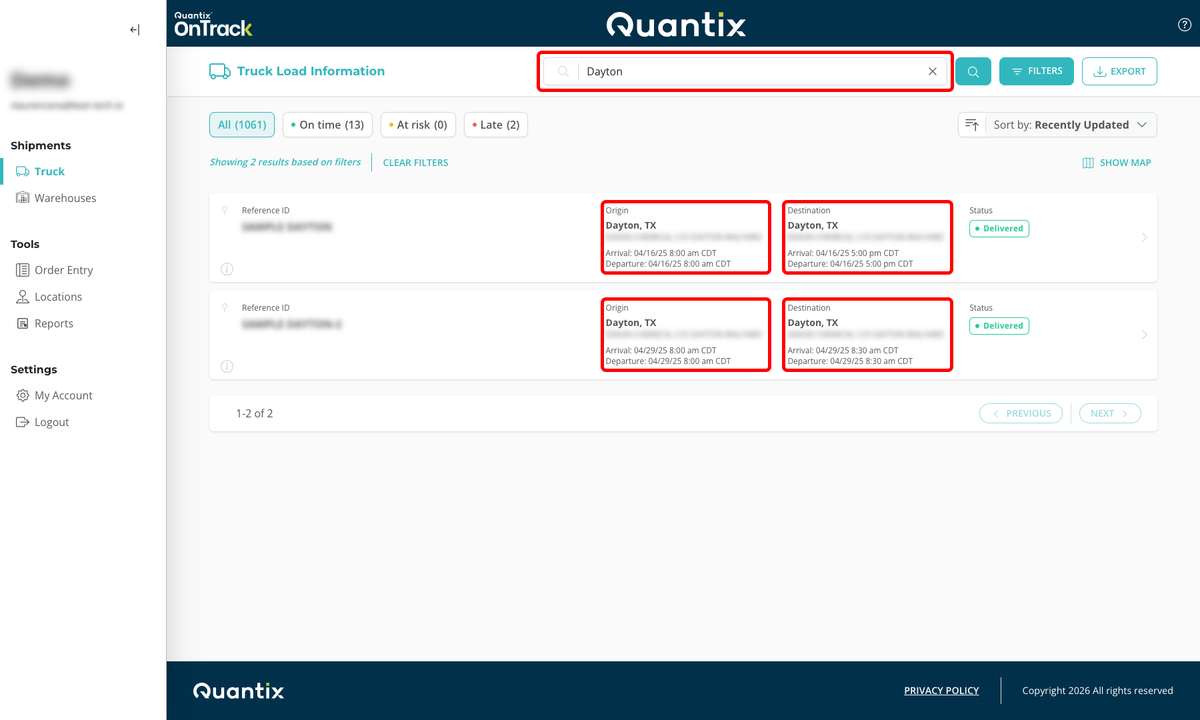Show shipments on the map view
This screenshot has height=720, width=1200.
(x=1116, y=162)
